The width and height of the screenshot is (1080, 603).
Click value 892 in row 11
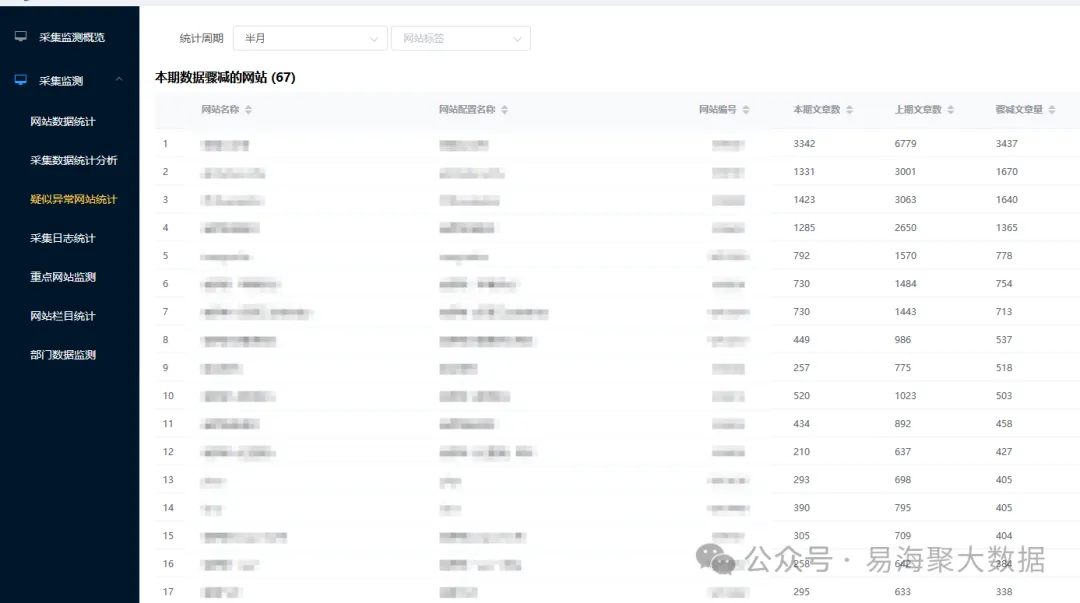(x=902, y=424)
